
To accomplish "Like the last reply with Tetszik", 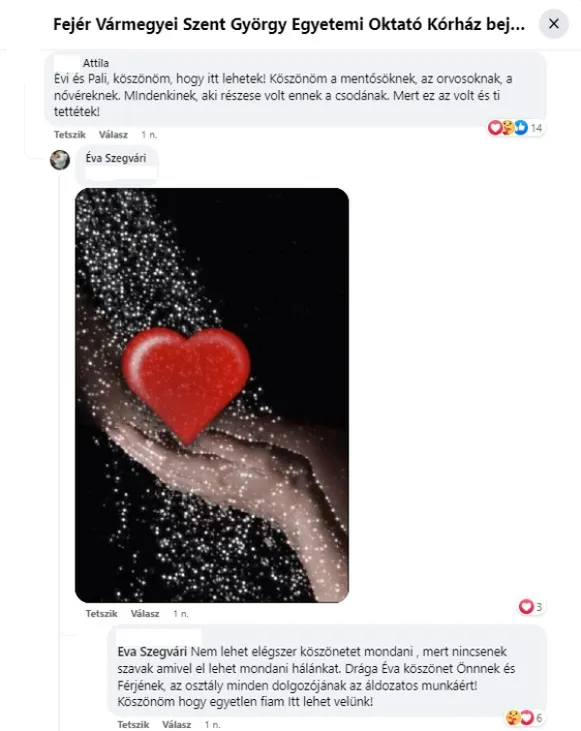I will tap(133, 724).
